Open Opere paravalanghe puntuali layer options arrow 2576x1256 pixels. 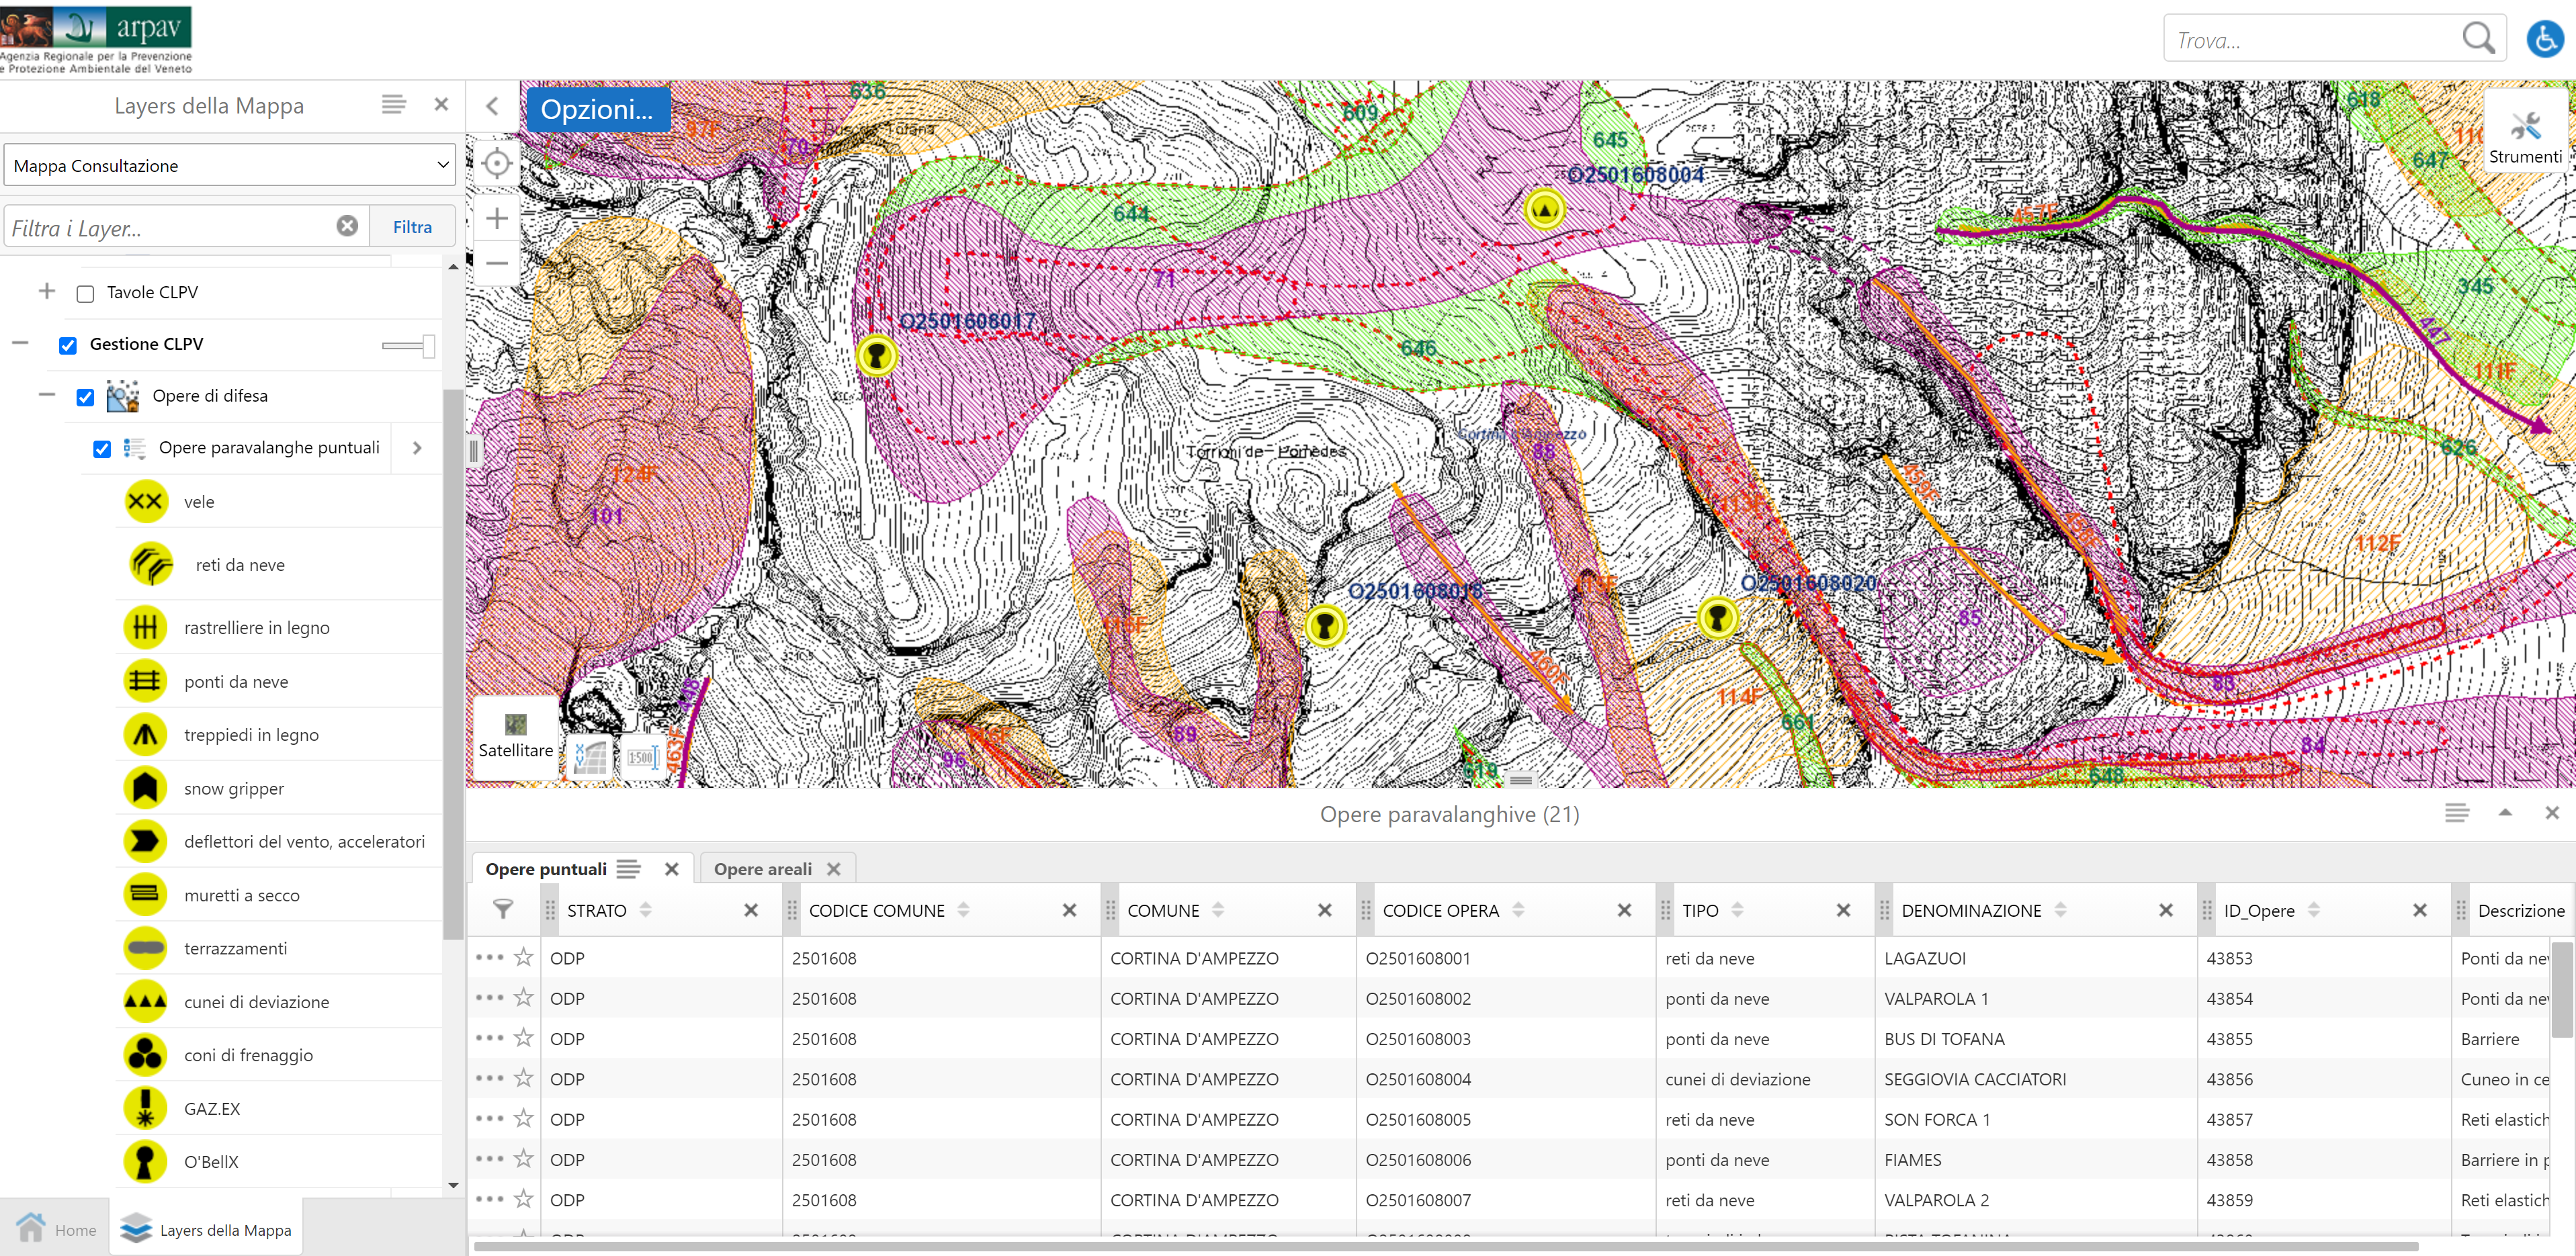(417, 448)
